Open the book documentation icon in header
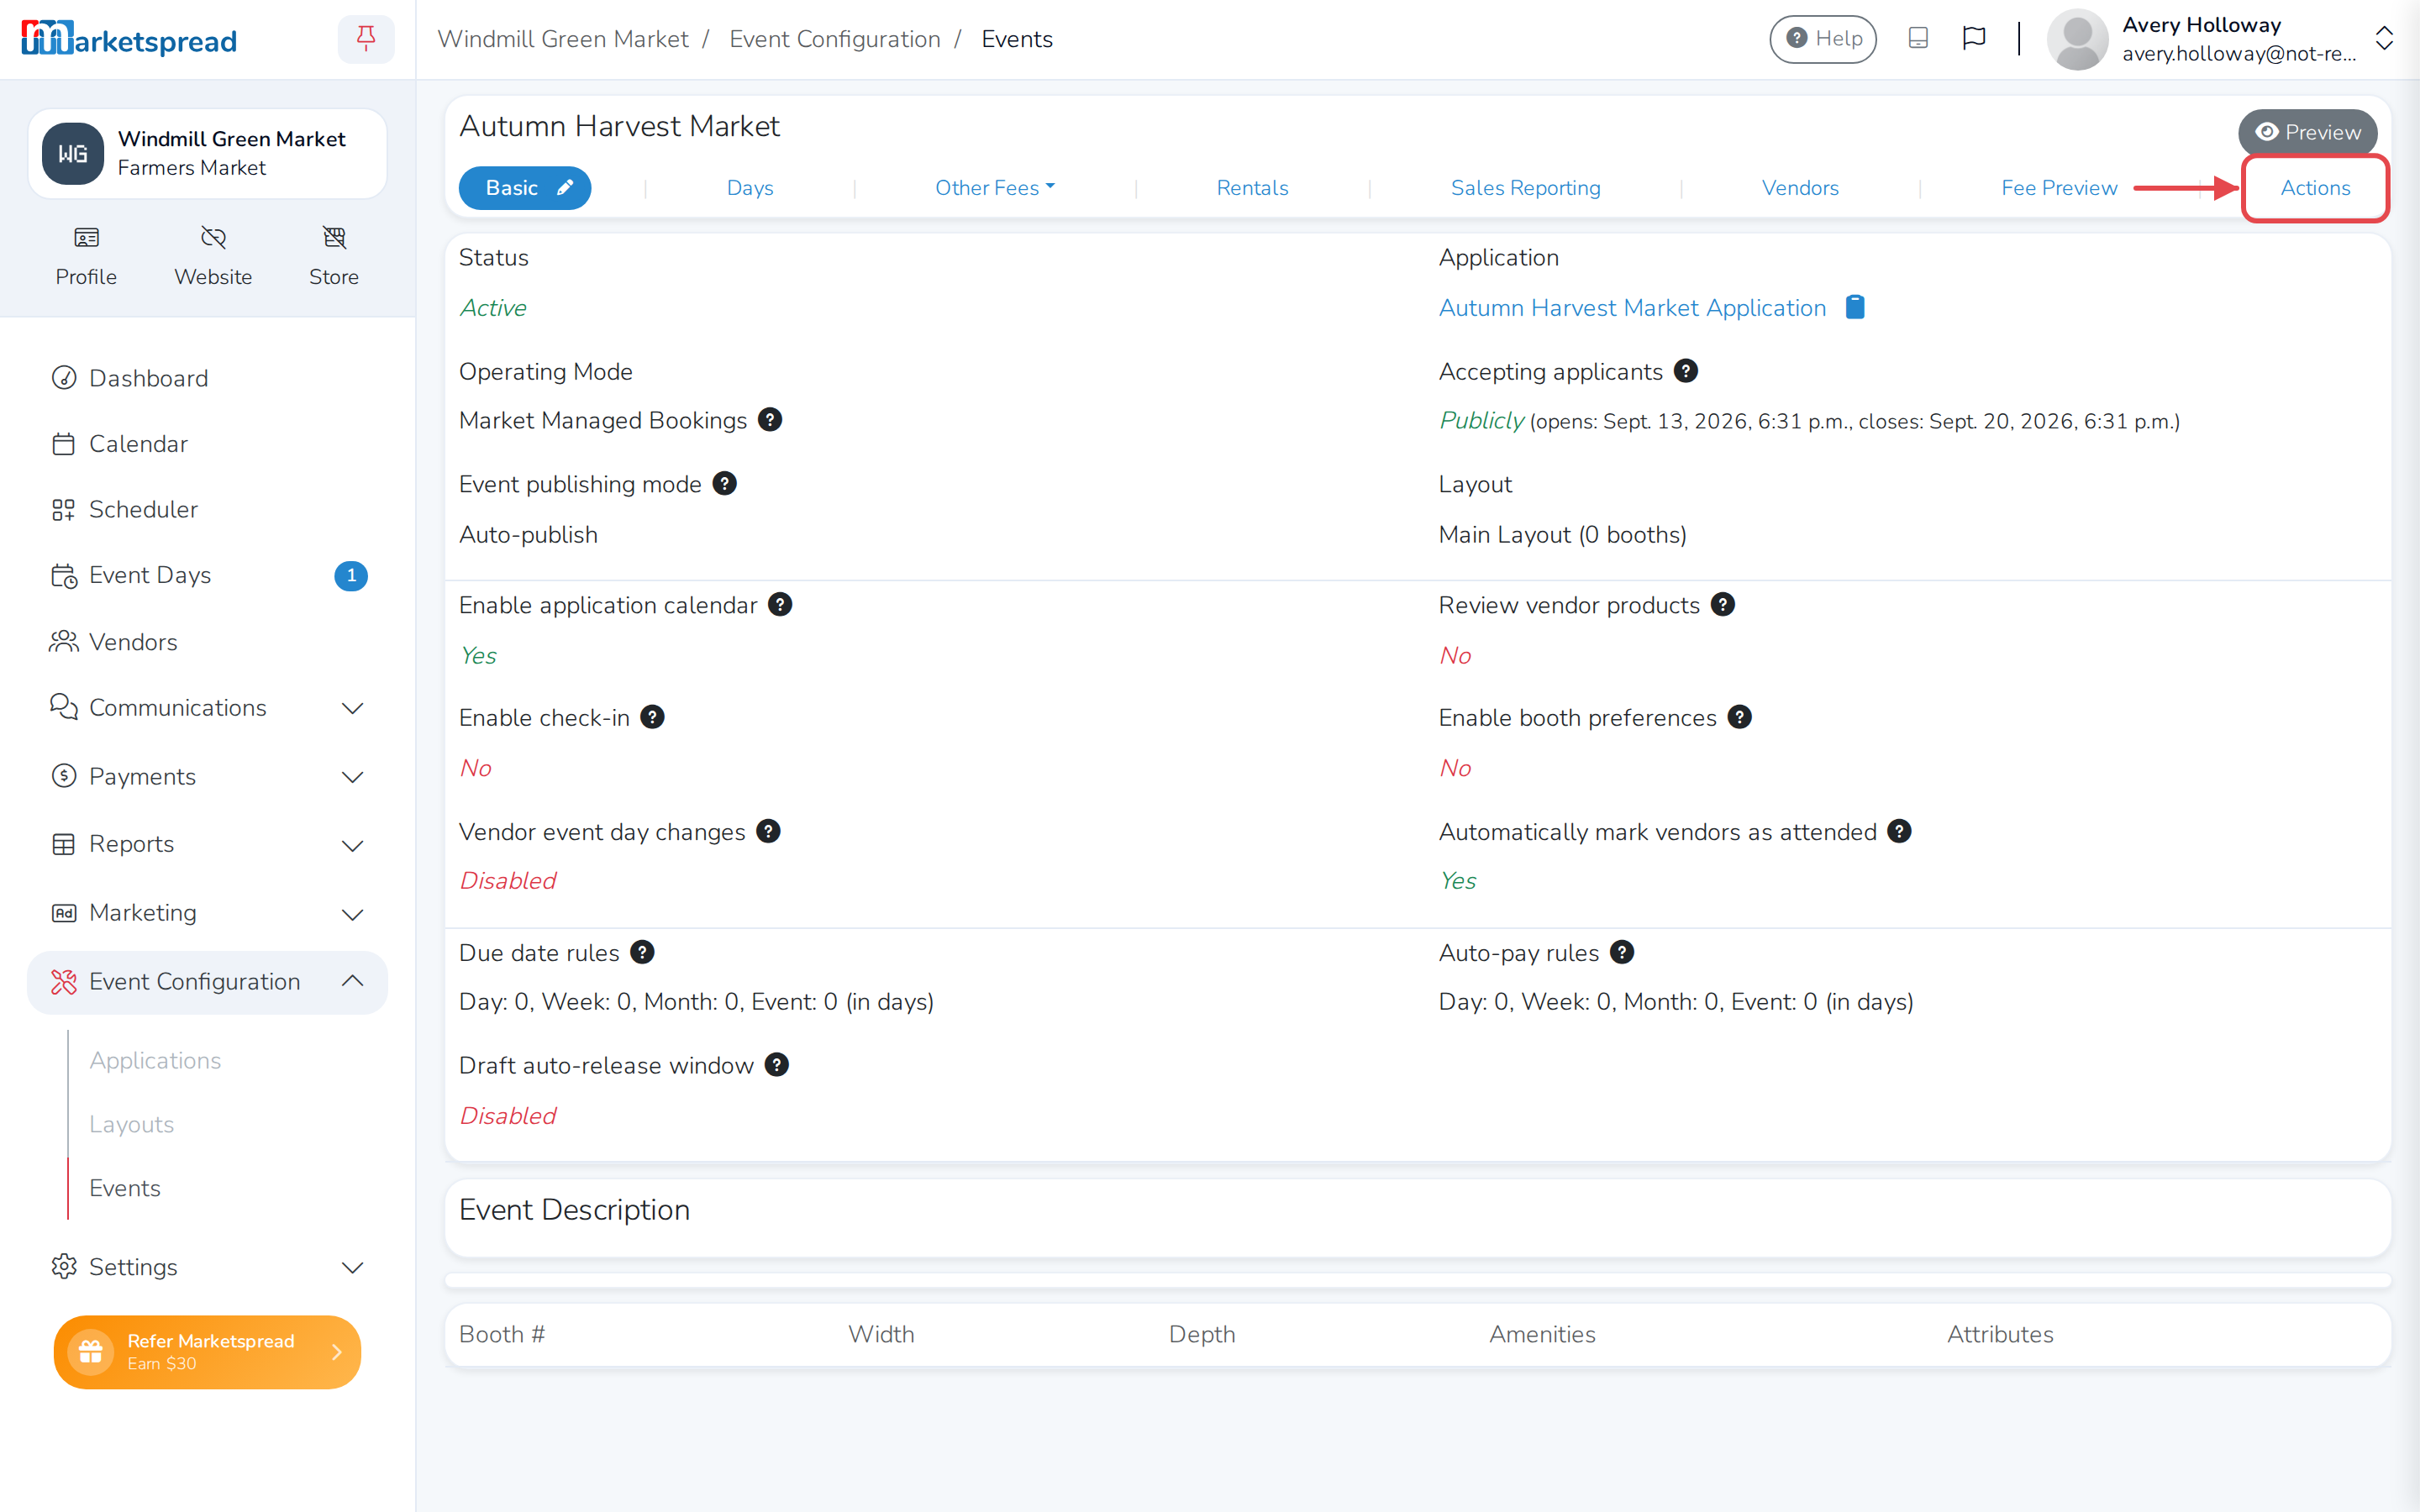2420x1512 pixels. click(x=1917, y=38)
